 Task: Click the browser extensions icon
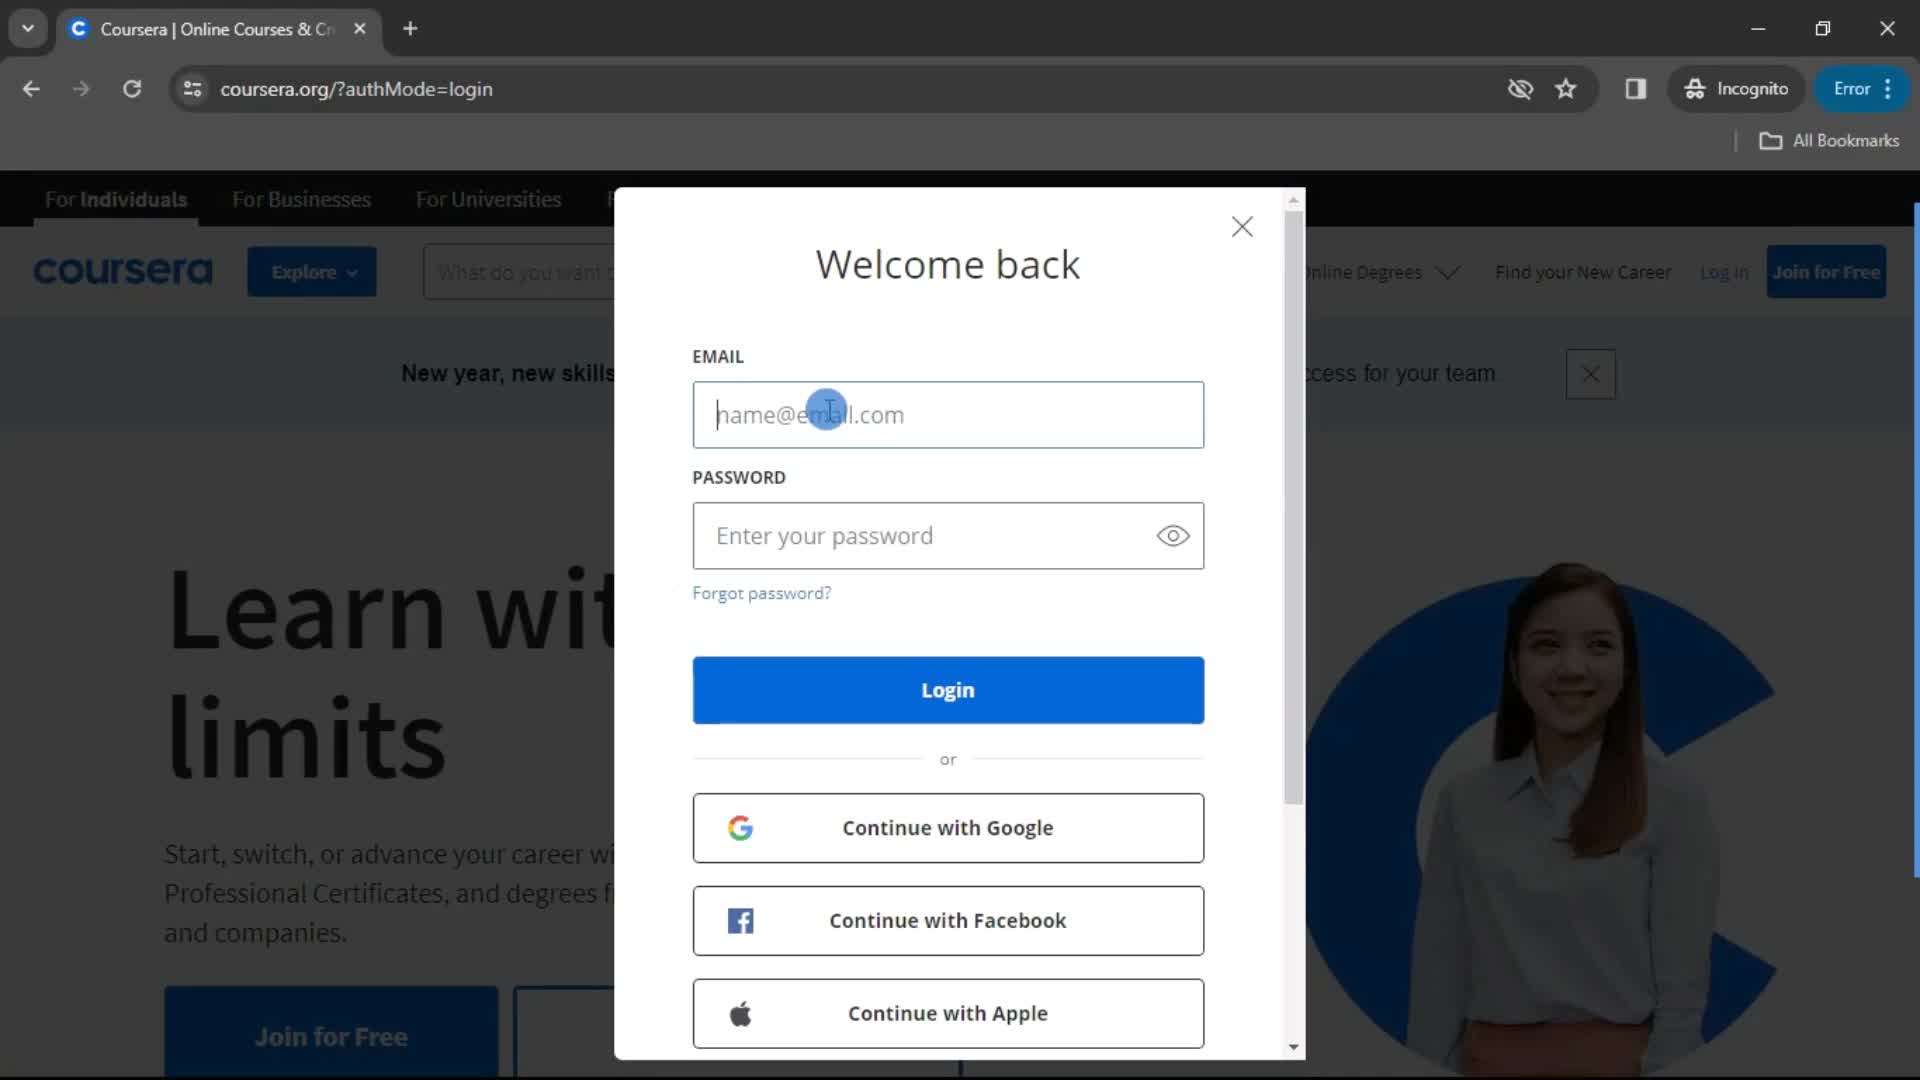[1635, 88]
